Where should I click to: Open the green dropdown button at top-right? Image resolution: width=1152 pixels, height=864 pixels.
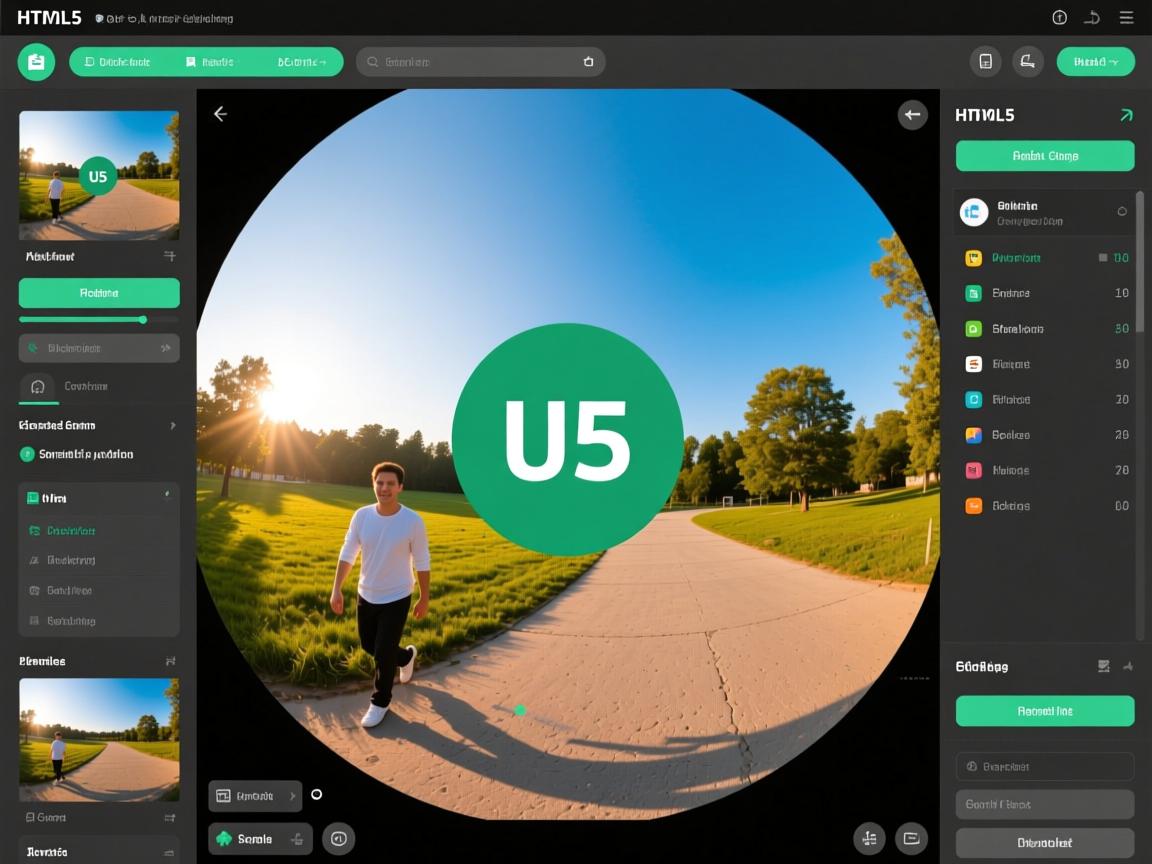click(x=1095, y=62)
